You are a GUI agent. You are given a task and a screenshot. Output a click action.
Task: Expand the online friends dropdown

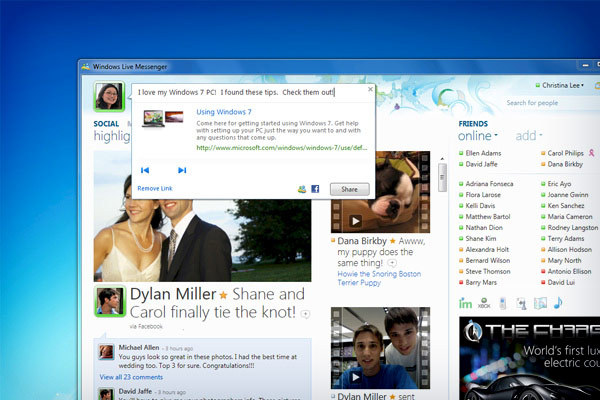coord(478,135)
